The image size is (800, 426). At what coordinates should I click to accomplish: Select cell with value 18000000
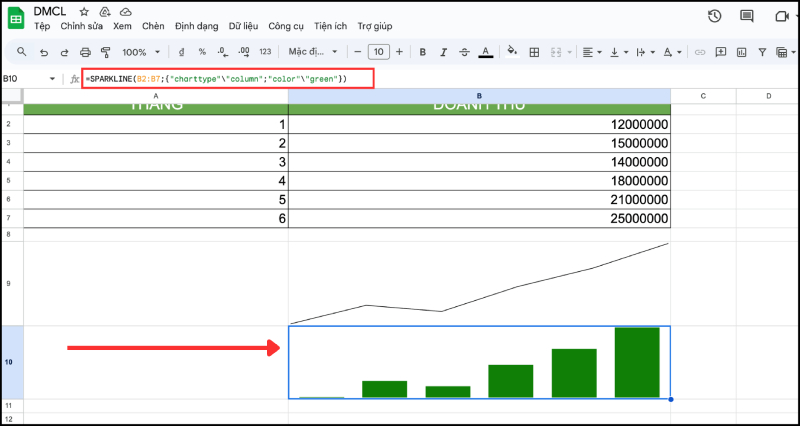[x=480, y=181]
